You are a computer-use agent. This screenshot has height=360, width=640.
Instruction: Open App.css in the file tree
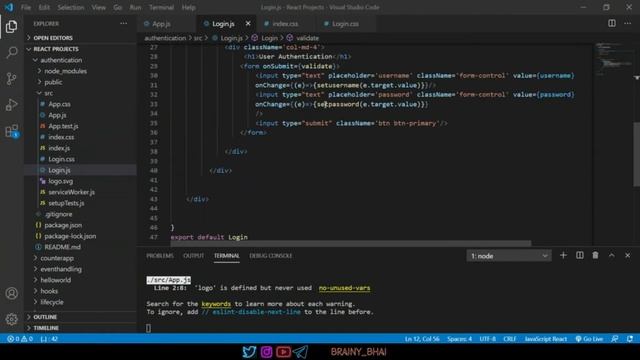tap(80, 104)
